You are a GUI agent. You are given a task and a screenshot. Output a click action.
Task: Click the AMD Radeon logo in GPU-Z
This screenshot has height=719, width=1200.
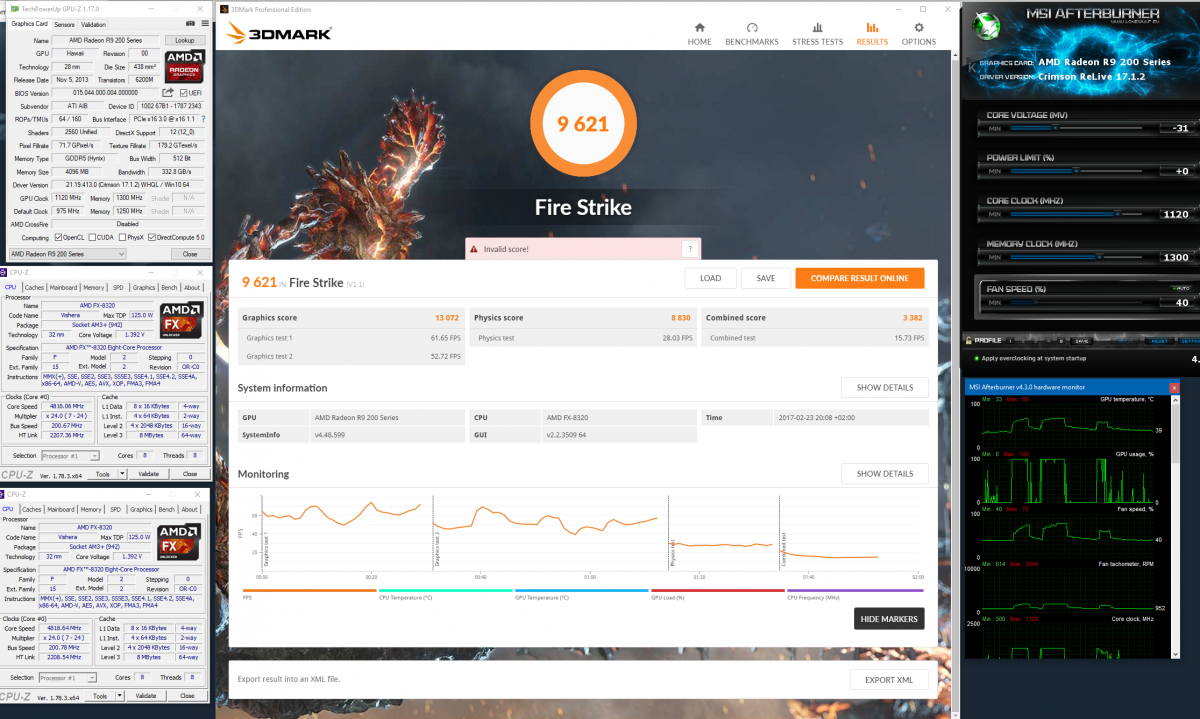click(x=185, y=66)
